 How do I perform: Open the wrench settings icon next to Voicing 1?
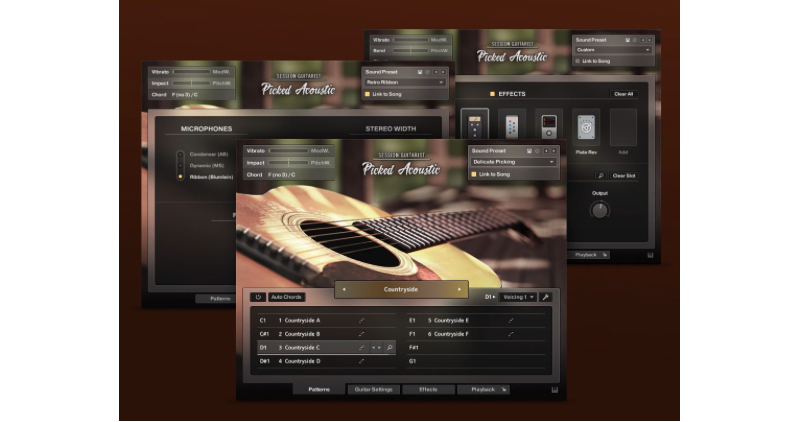point(545,297)
